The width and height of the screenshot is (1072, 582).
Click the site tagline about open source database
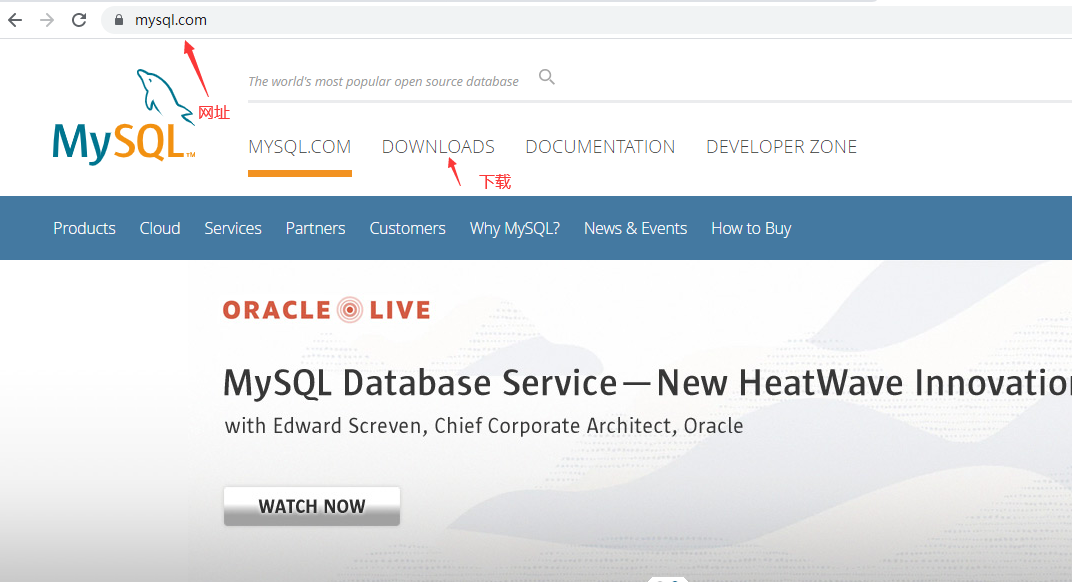[383, 81]
